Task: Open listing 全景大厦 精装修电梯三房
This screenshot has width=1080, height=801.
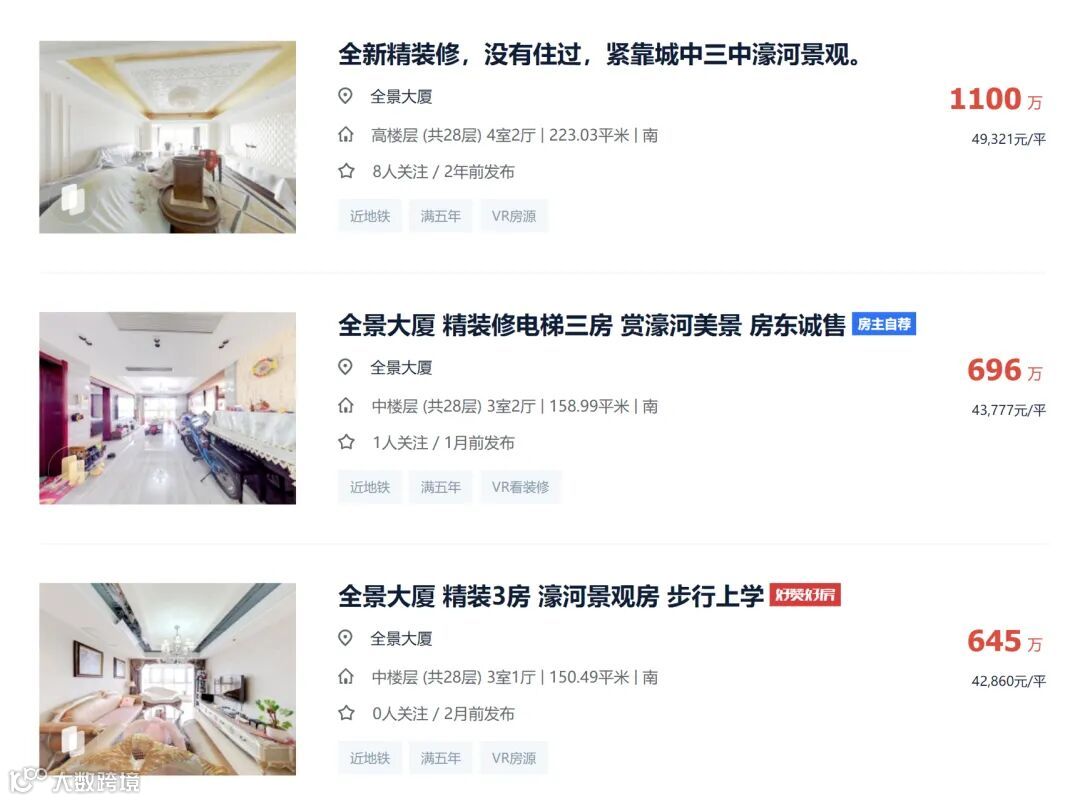Action: pyautogui.click(x=592, y=325)
